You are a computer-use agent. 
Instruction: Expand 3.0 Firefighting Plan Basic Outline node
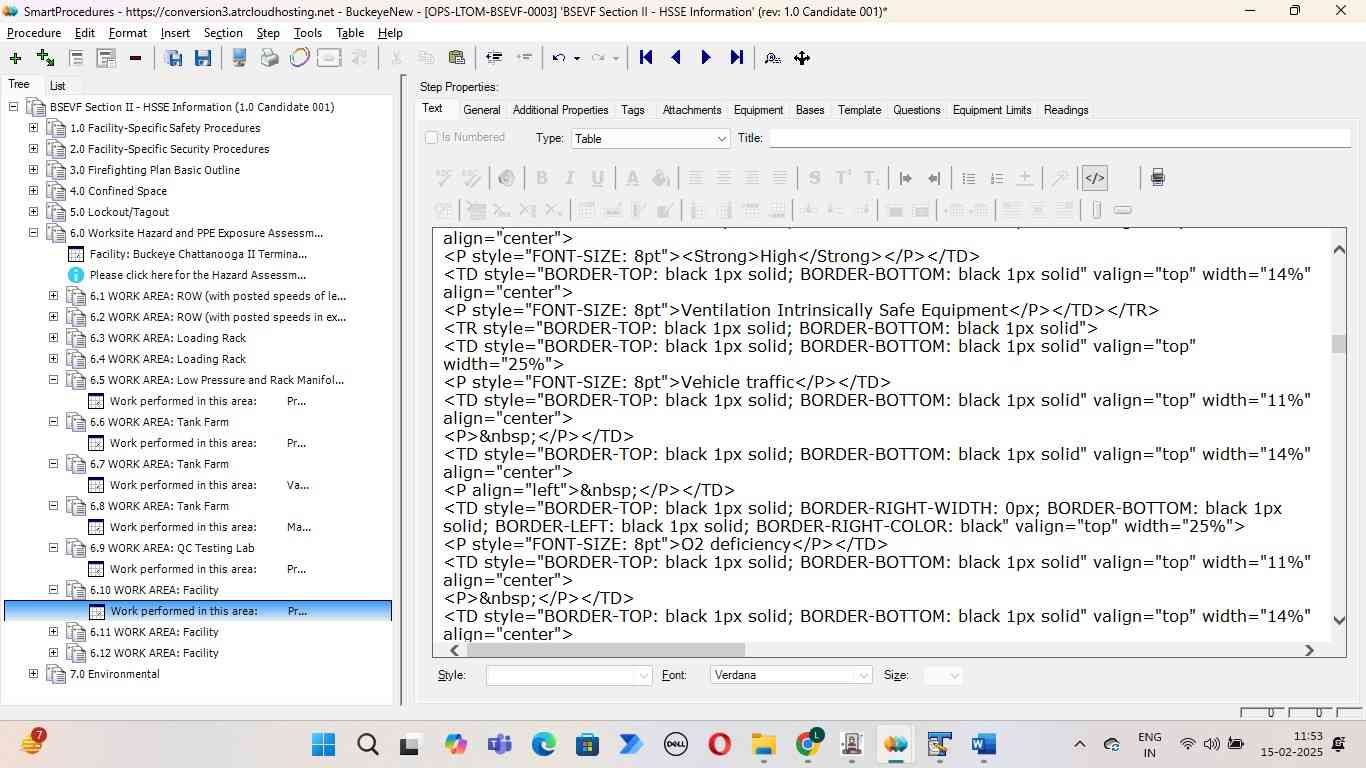33,170
